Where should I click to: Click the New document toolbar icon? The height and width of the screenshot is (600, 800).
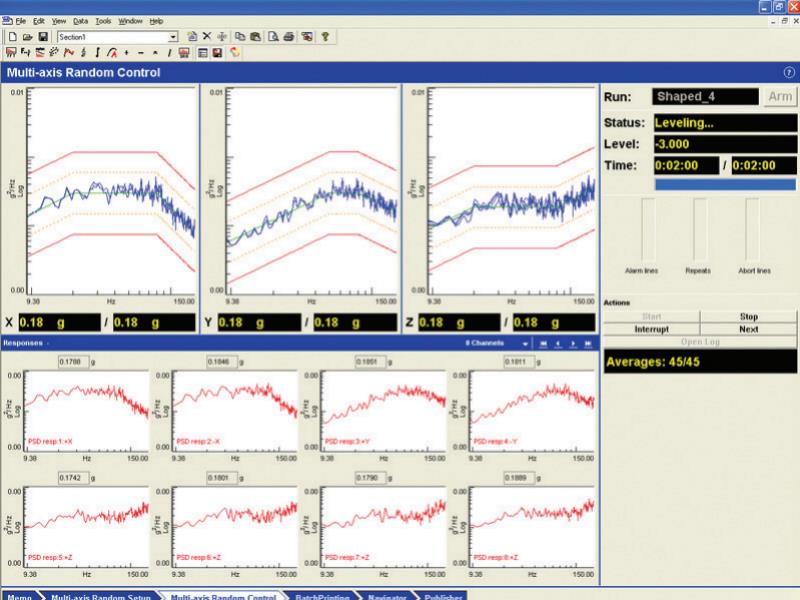(x=13, y=37)
